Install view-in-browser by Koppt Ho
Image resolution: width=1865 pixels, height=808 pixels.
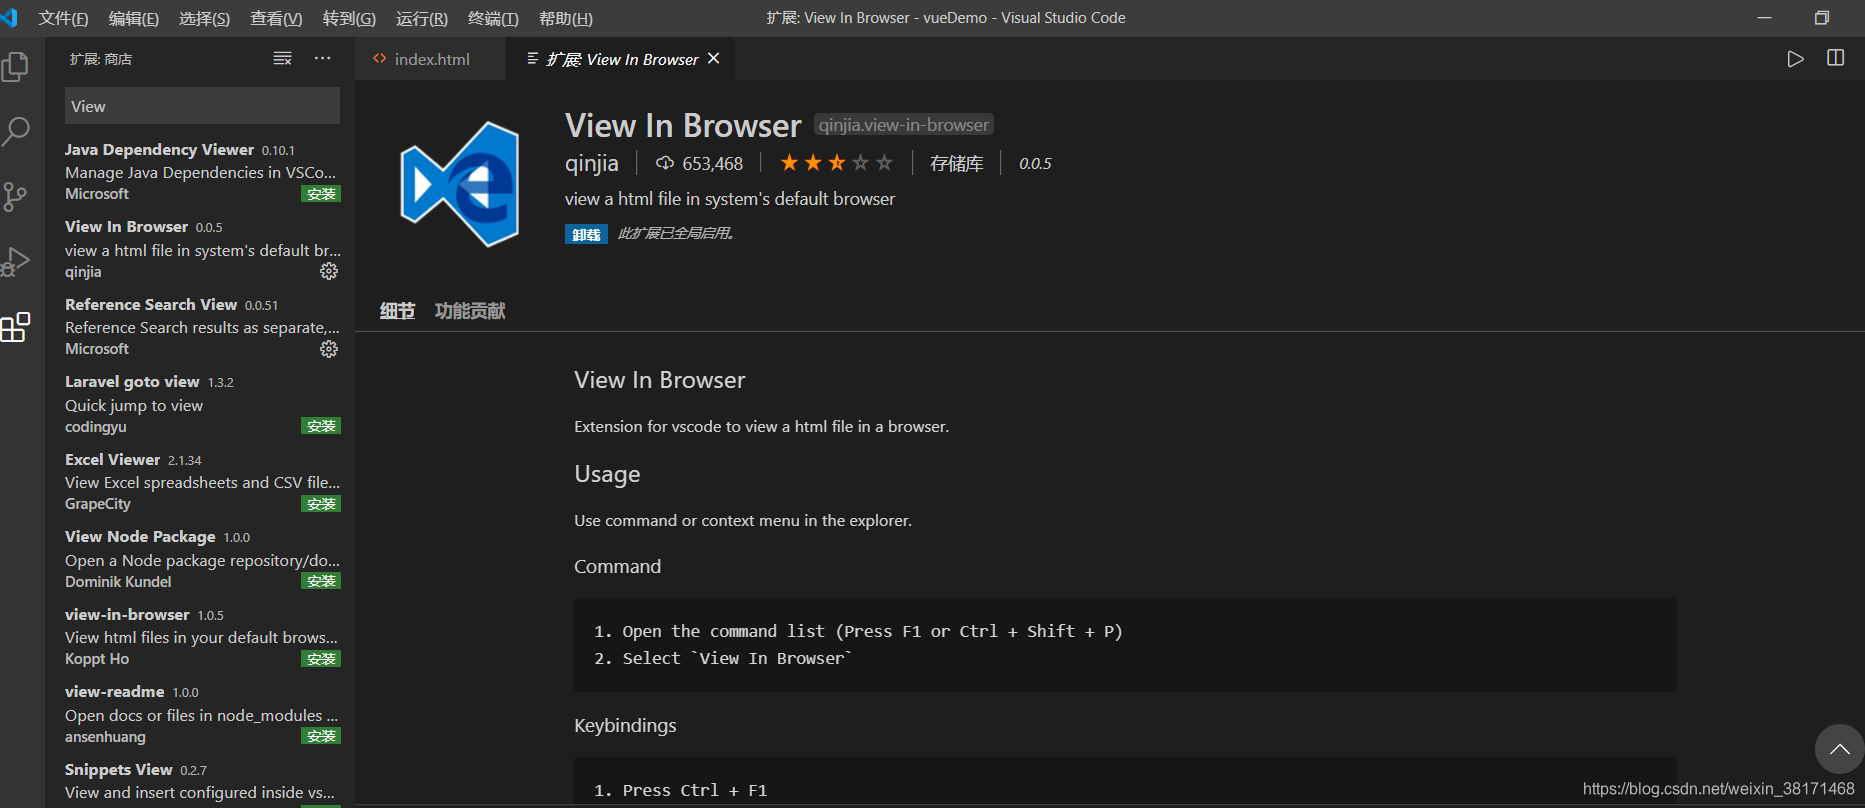(321, 659)
